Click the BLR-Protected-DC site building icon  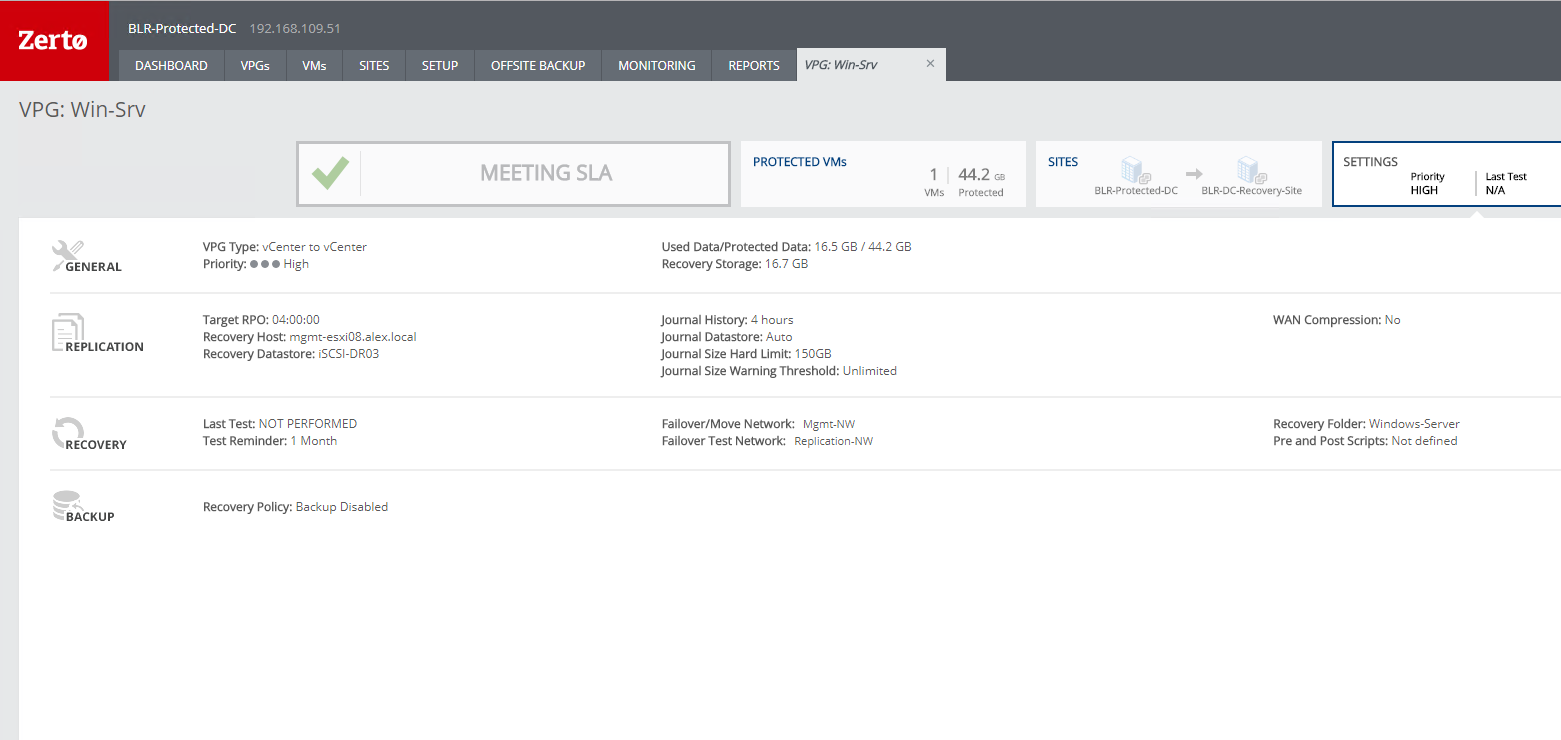1135,169
